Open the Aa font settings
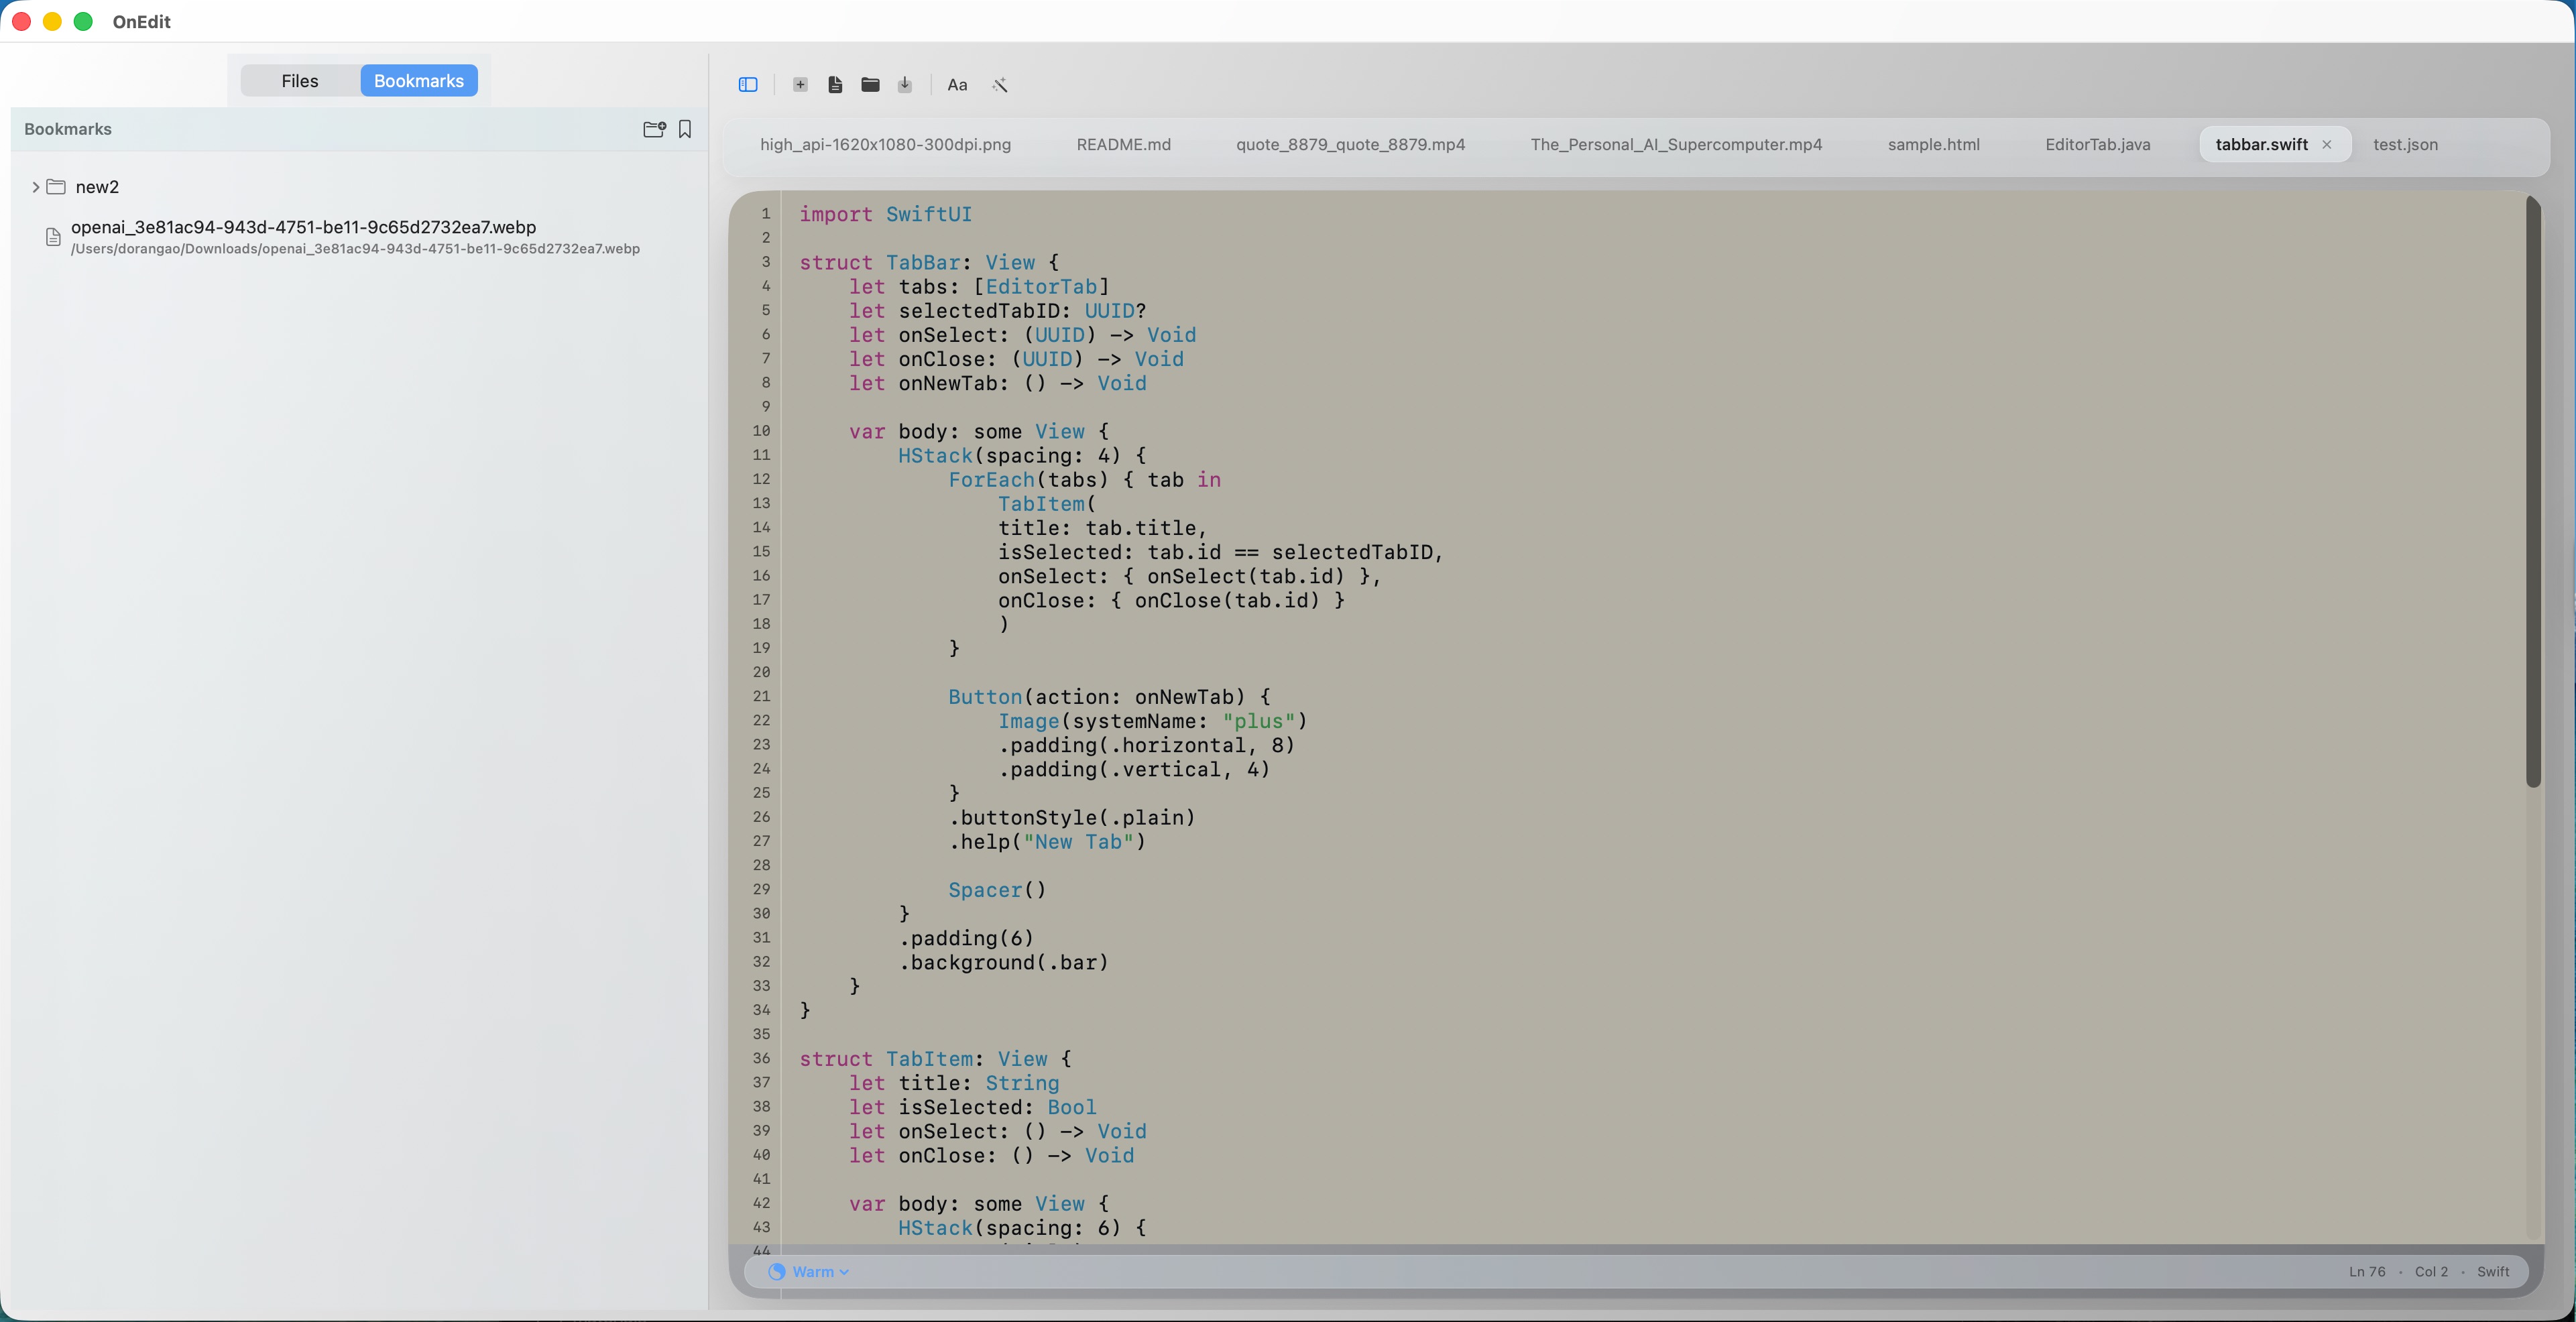This screenshot has height=1322, width=2576. pos(957,85)
